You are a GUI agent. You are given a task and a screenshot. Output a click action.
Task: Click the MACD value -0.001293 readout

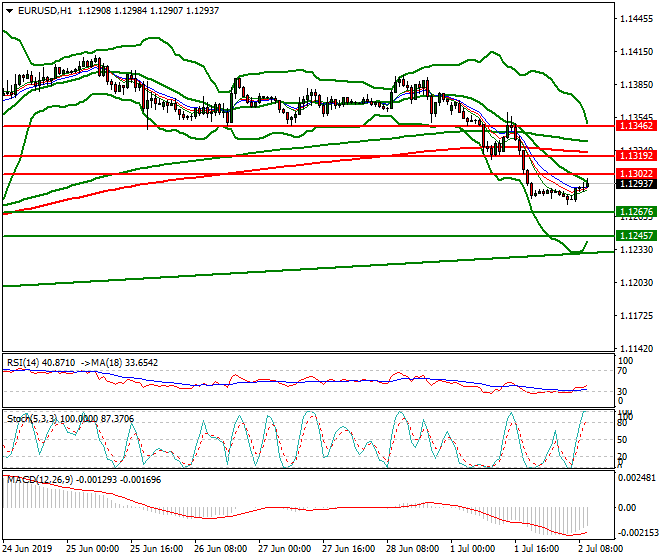point(97,480)
